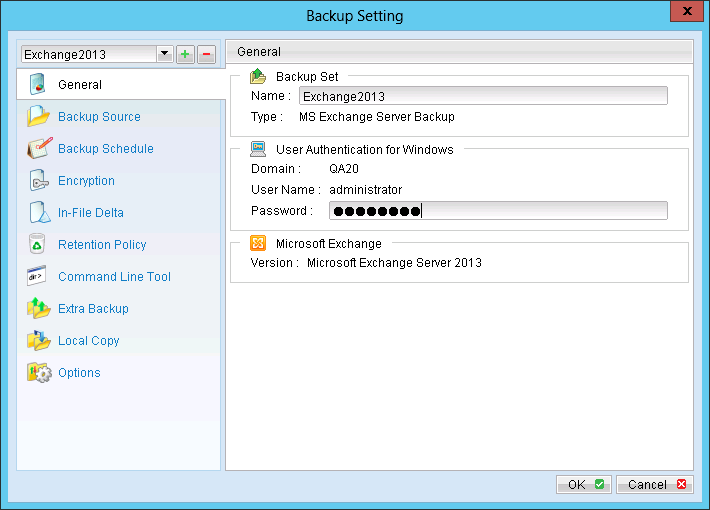Click the In-File Delta icon
Screen dimensions: 710x510
(x=39, y=213)
